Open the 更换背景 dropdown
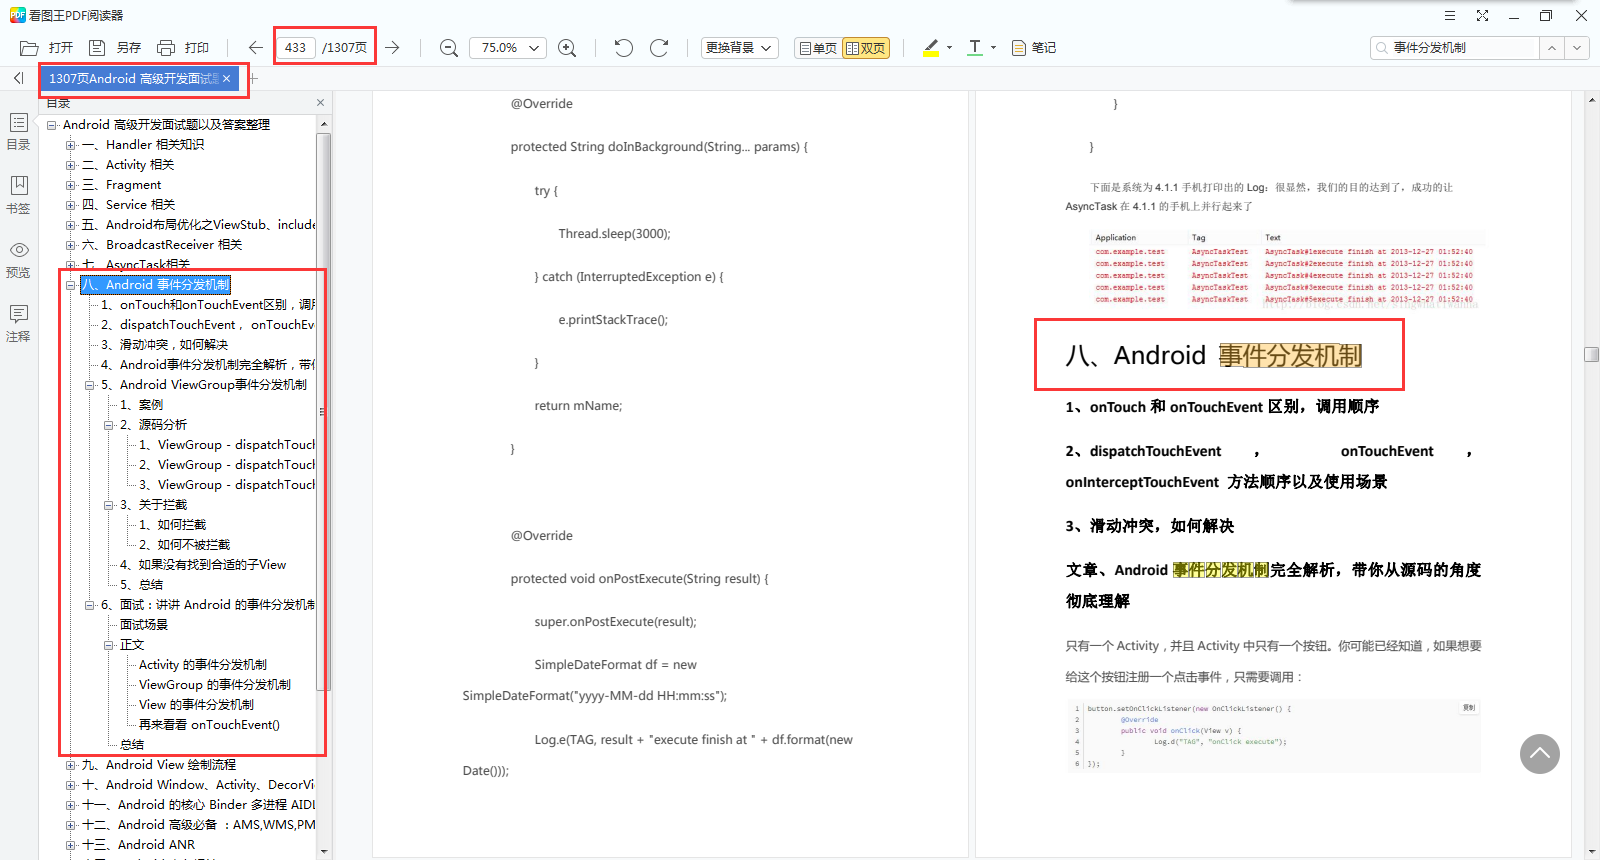 click(x=739, y=48)
